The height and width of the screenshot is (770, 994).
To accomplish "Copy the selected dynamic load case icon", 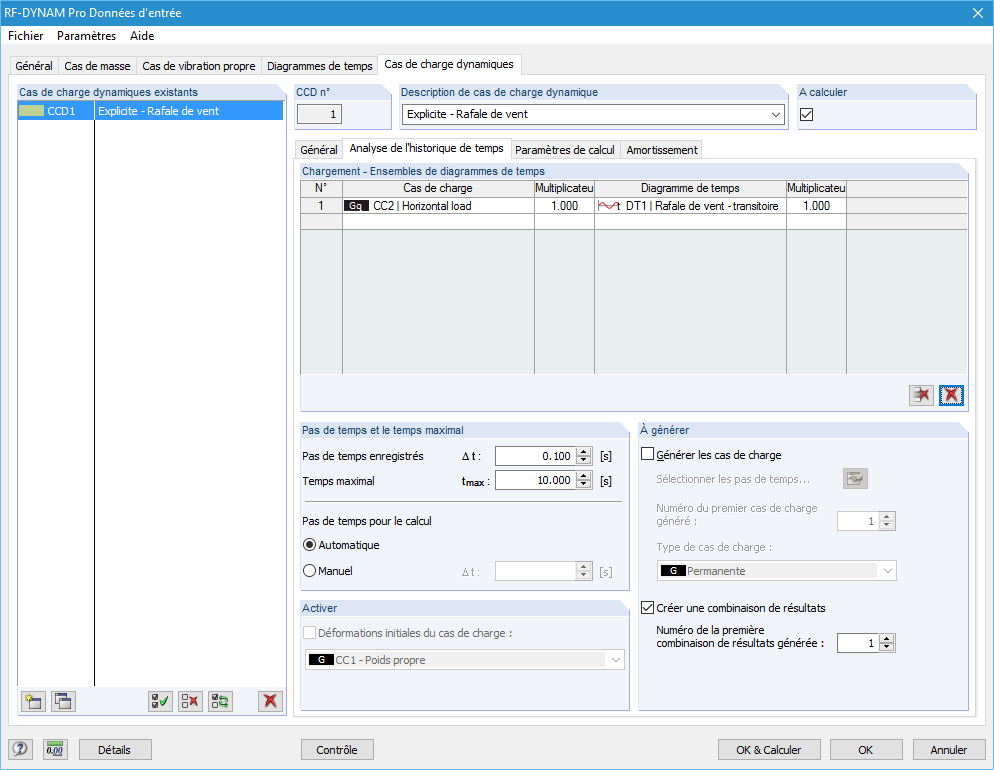I will point(63,701).
